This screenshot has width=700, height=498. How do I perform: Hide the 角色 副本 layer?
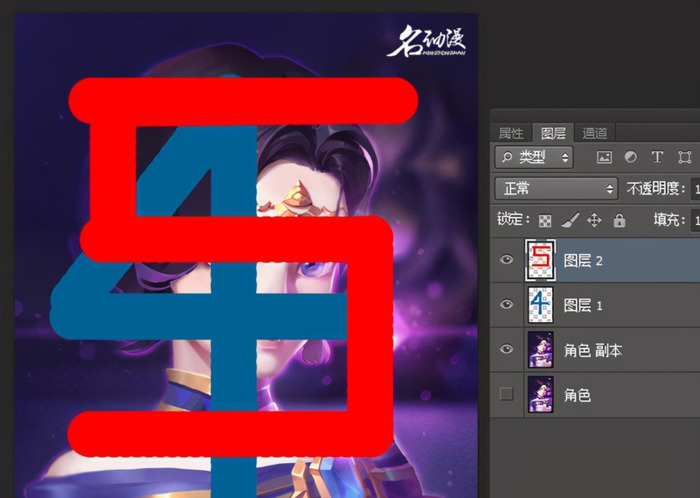pos(506,349)
